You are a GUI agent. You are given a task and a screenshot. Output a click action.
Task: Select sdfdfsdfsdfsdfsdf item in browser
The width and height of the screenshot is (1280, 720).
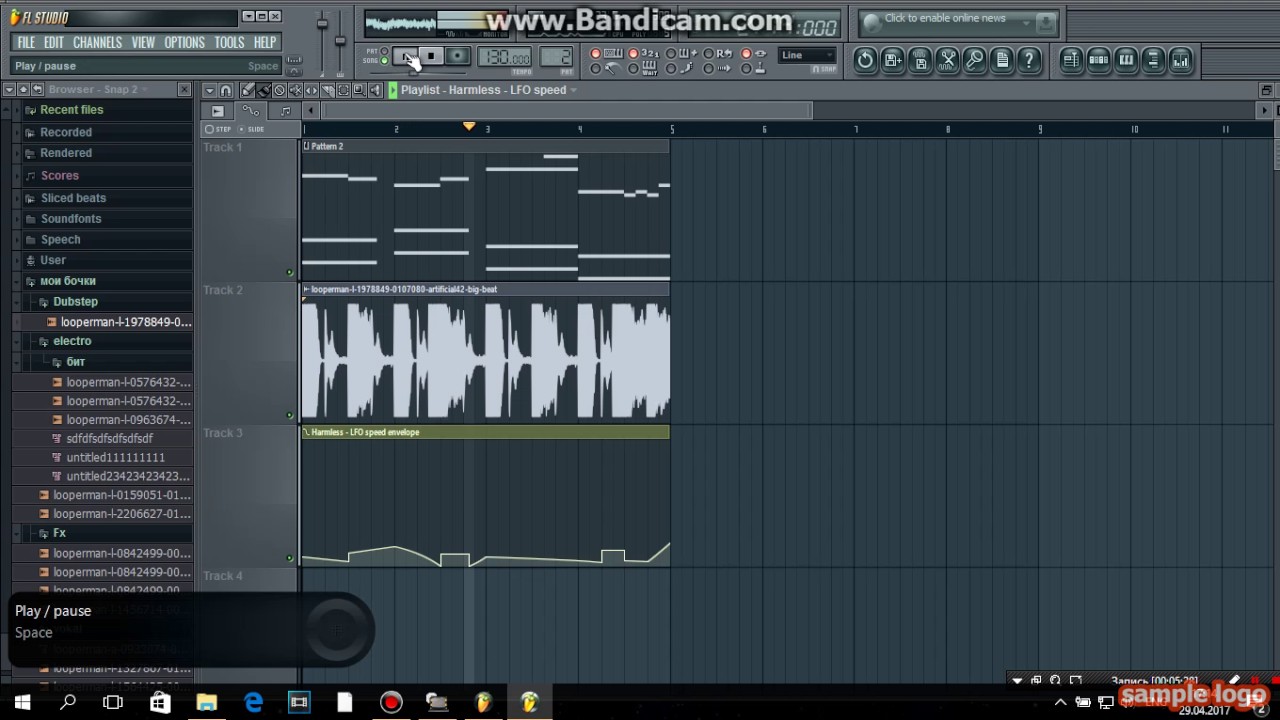pyautogui.click(x=109, y=438)
